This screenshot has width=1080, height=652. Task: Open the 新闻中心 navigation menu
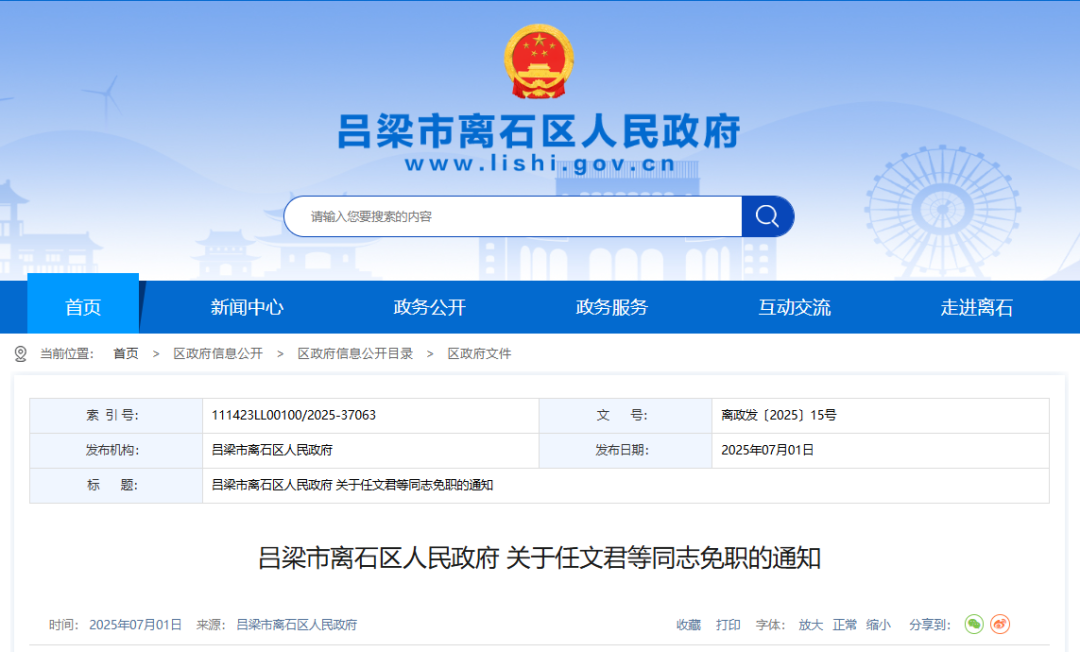[246, 307]
